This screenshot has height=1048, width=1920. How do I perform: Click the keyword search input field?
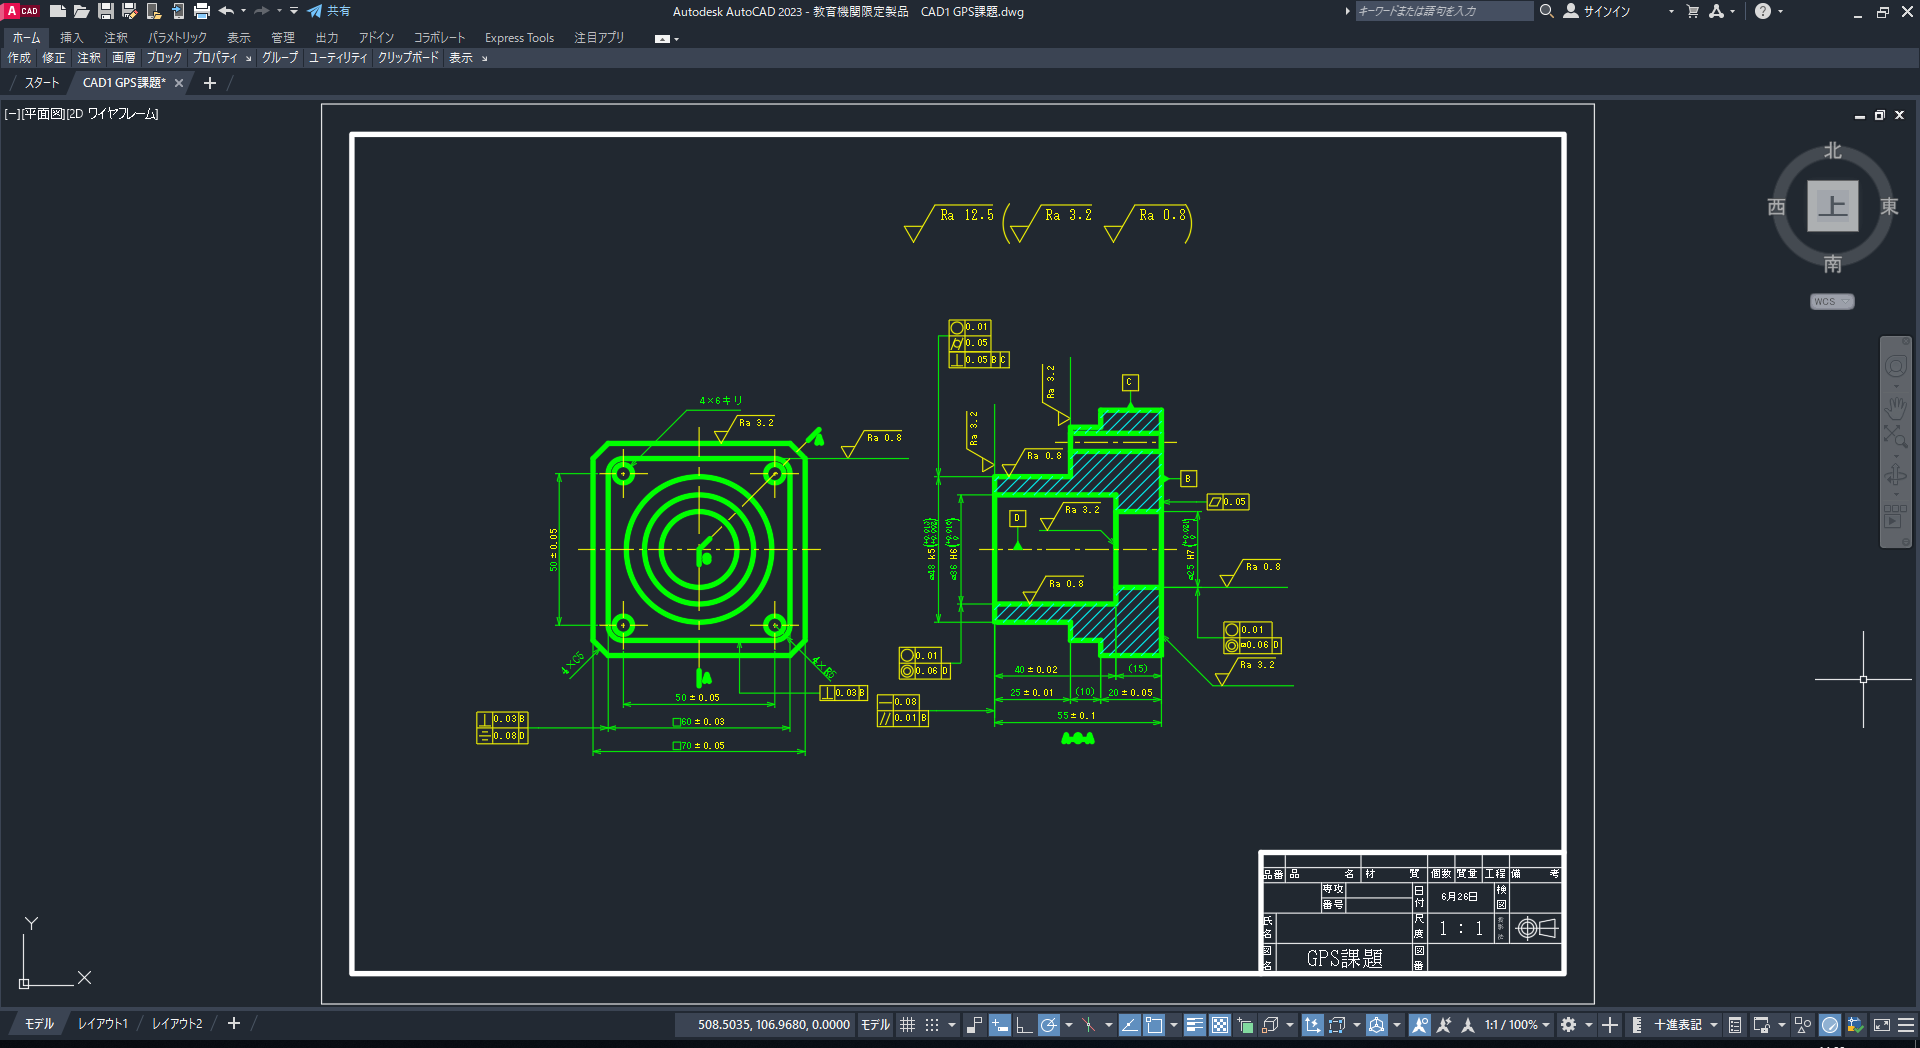(x=1443, y=11)
